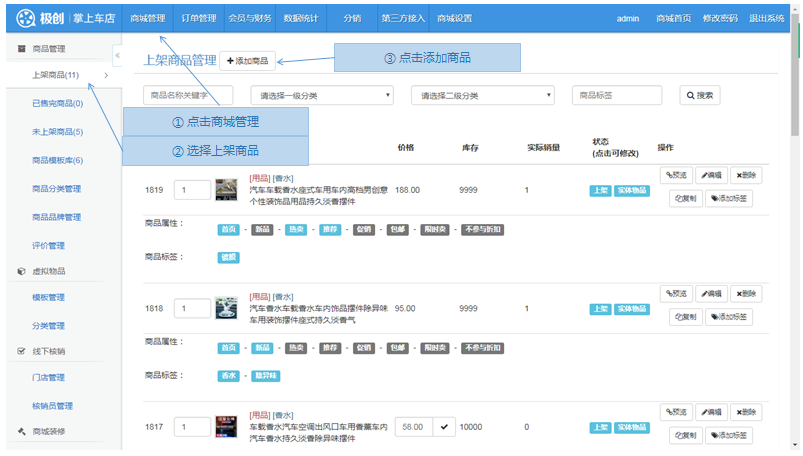803x456 pixels.
Task: Open the 请选择二级分类 dropdown
Action: pyautogui.click(x=482, y=95)
